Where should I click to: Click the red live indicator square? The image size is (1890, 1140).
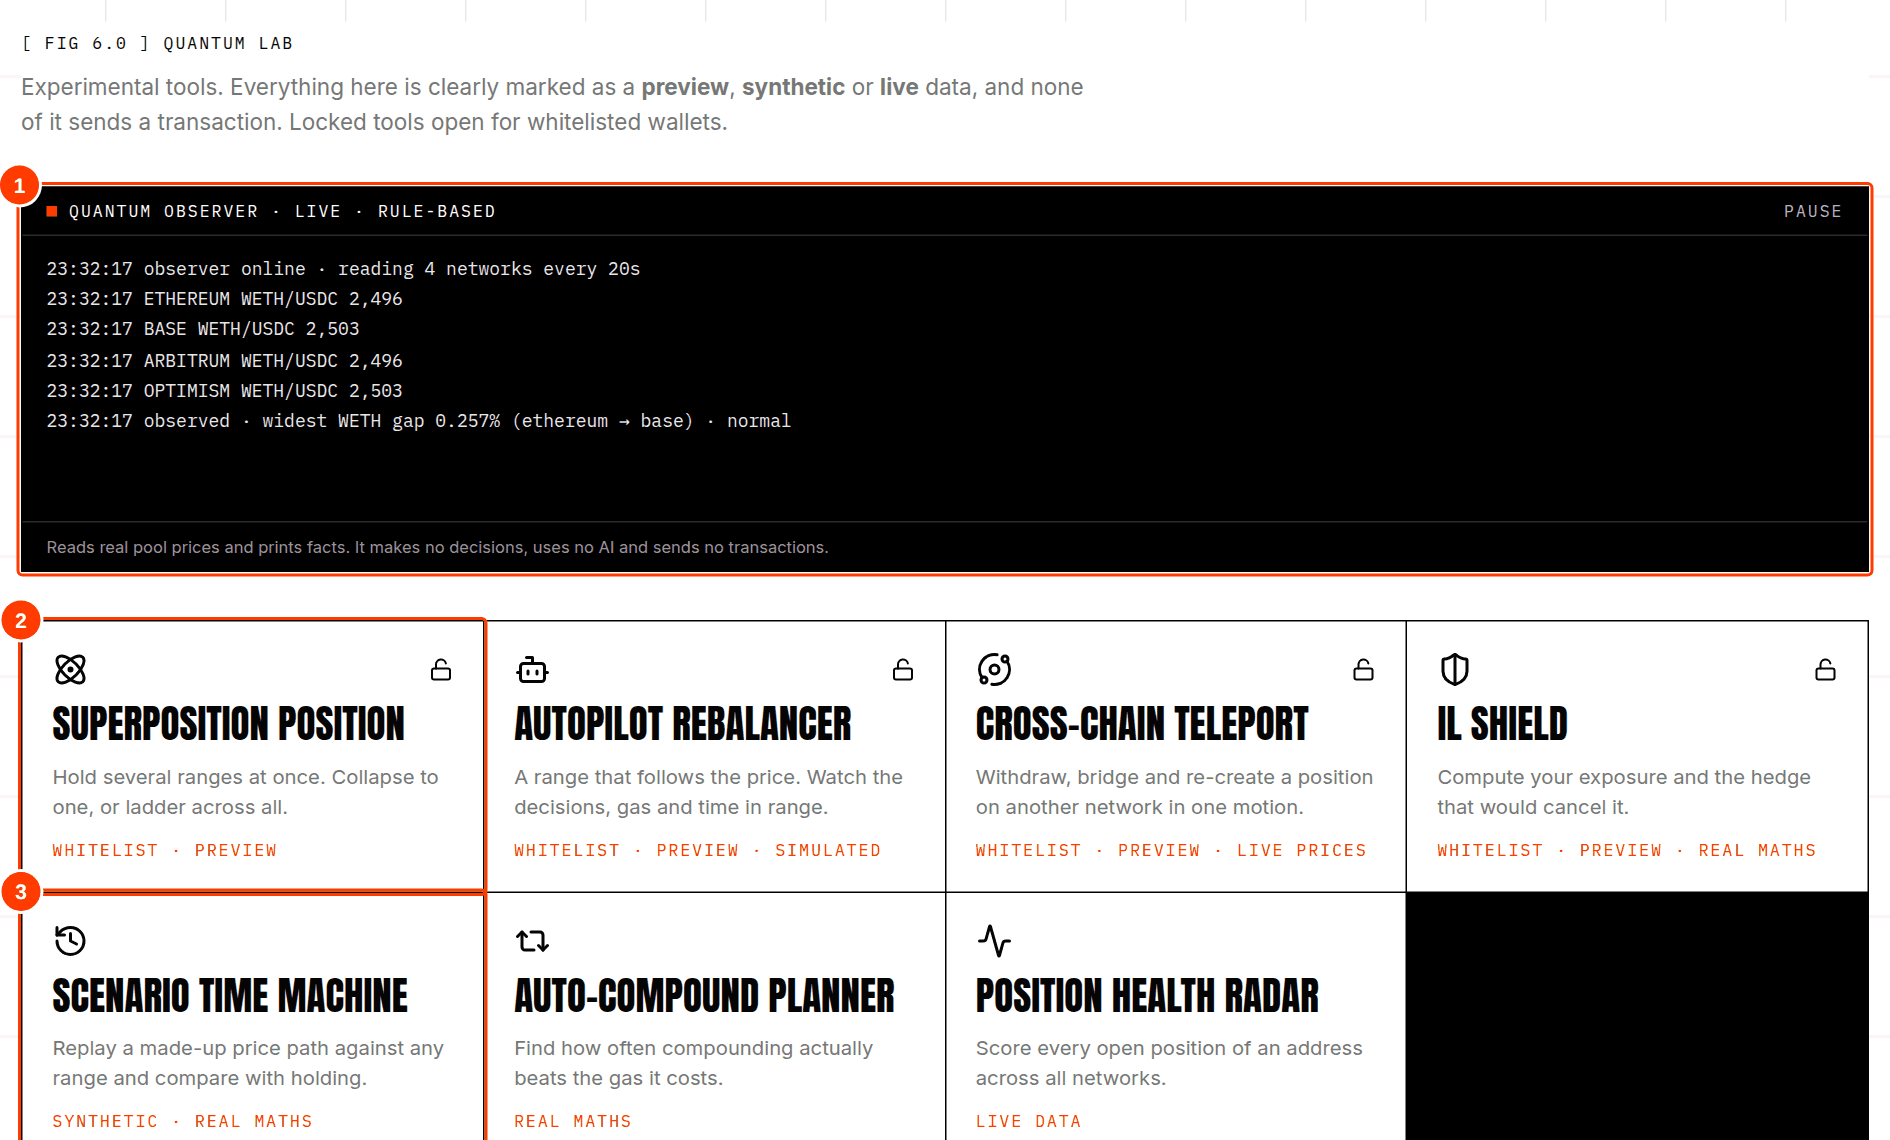pos(52,211)
